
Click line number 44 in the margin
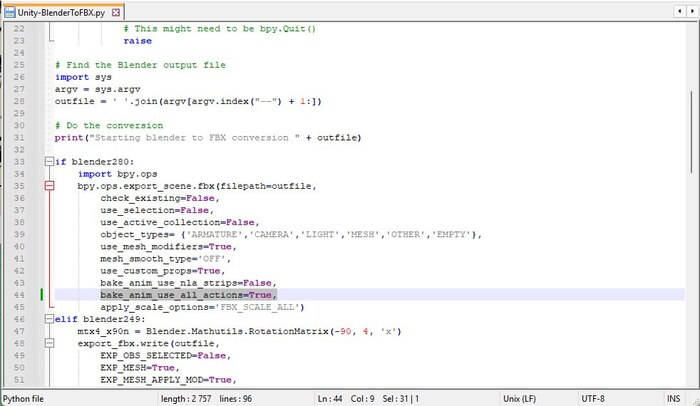(x=20, y=295)
